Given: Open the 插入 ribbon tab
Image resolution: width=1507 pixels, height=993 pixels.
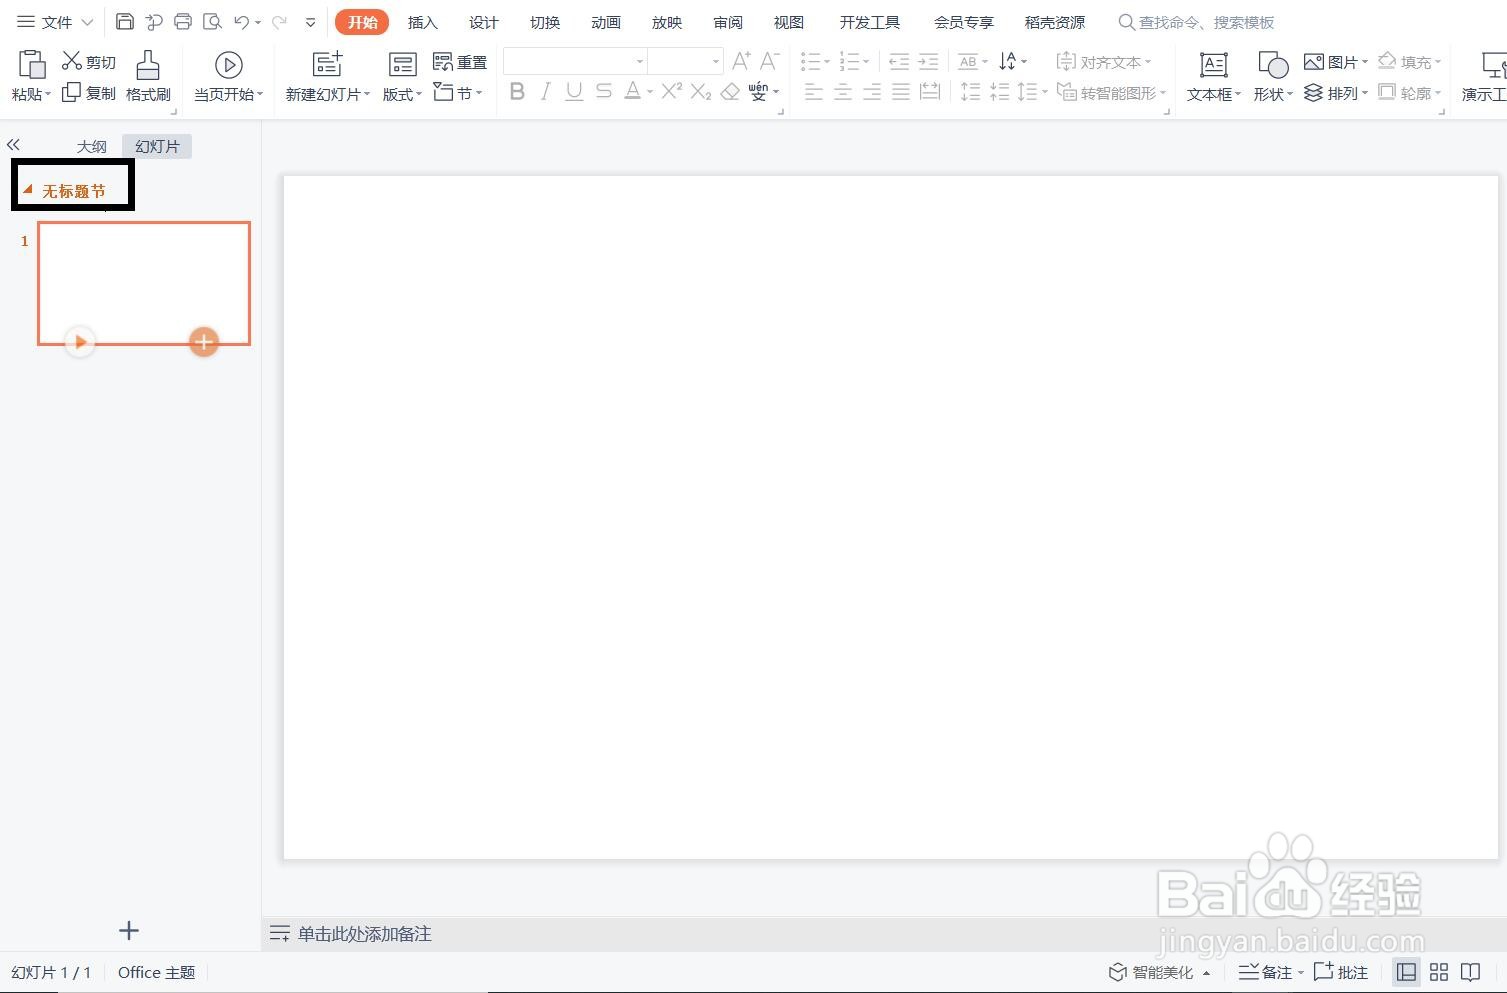Looking at the screenshot, I should (x=423, y=22).
